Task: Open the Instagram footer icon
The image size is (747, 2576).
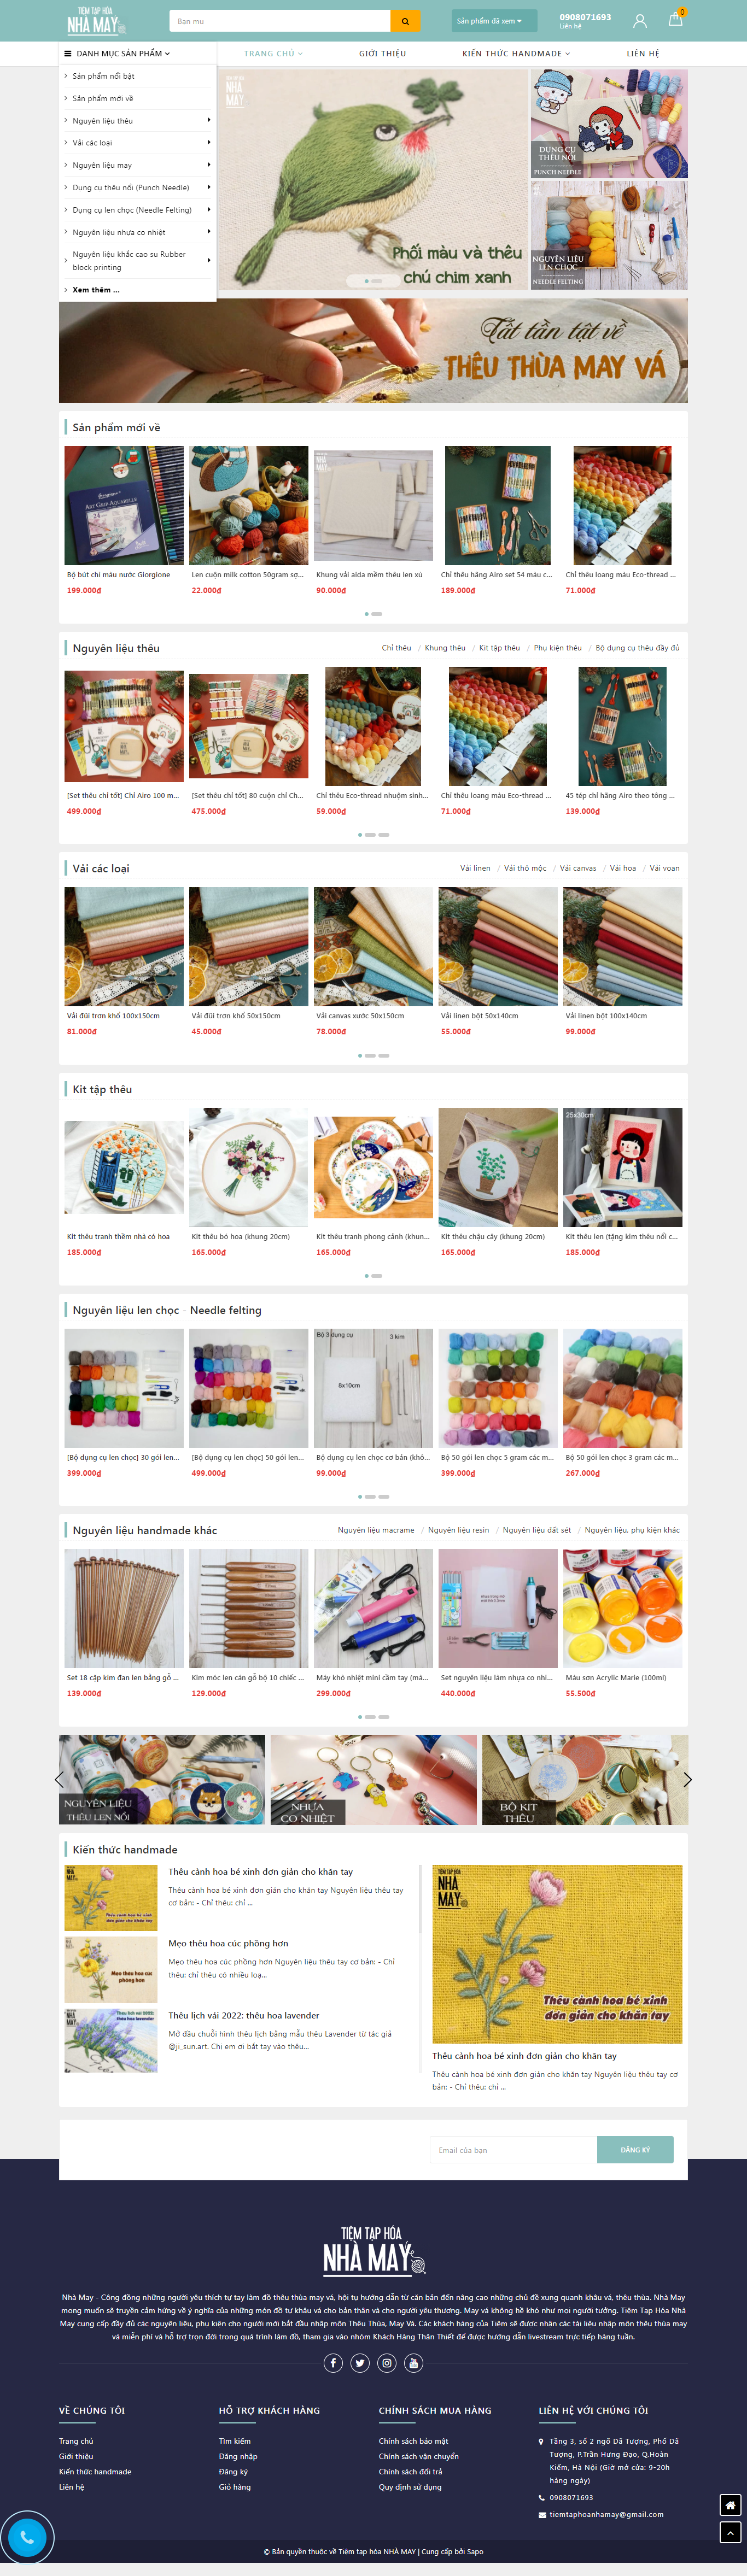Action: pyautogui.click(x=387, y=2363)
